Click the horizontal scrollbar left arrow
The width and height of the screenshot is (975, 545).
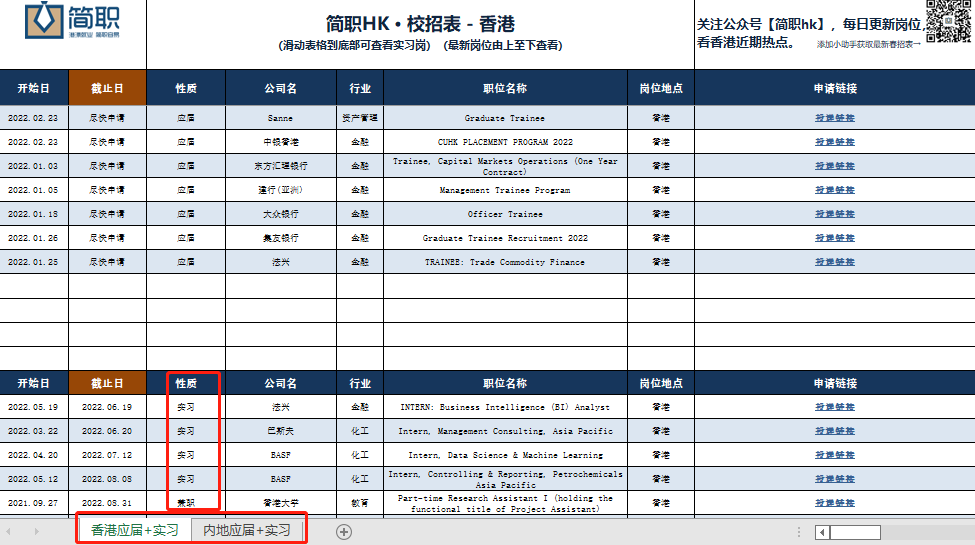(x=823, y=533)
